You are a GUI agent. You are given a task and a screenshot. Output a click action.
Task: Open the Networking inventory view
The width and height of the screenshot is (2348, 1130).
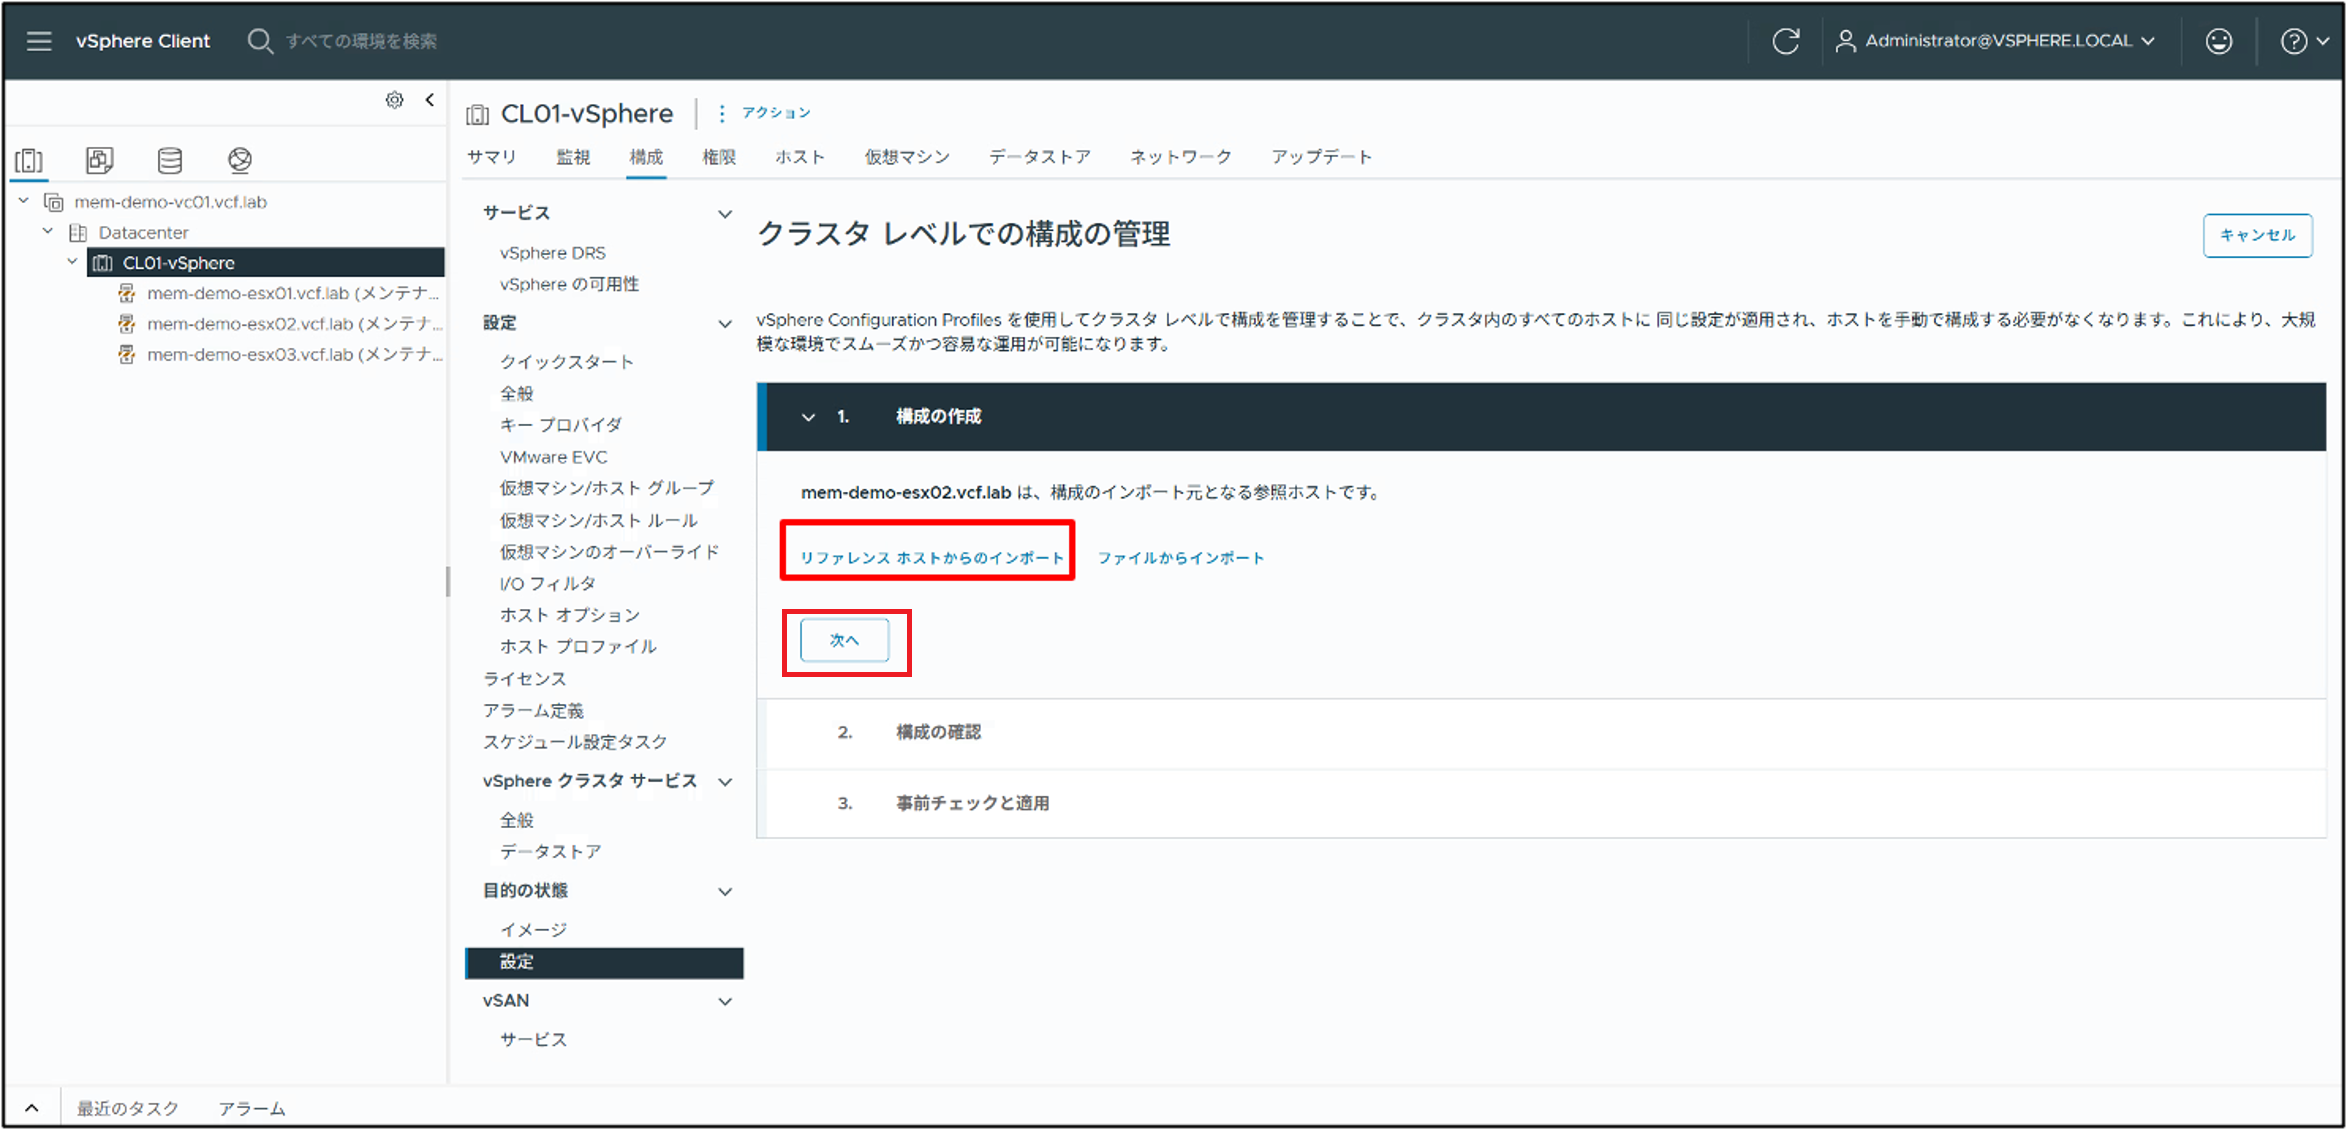click(239, 159)
